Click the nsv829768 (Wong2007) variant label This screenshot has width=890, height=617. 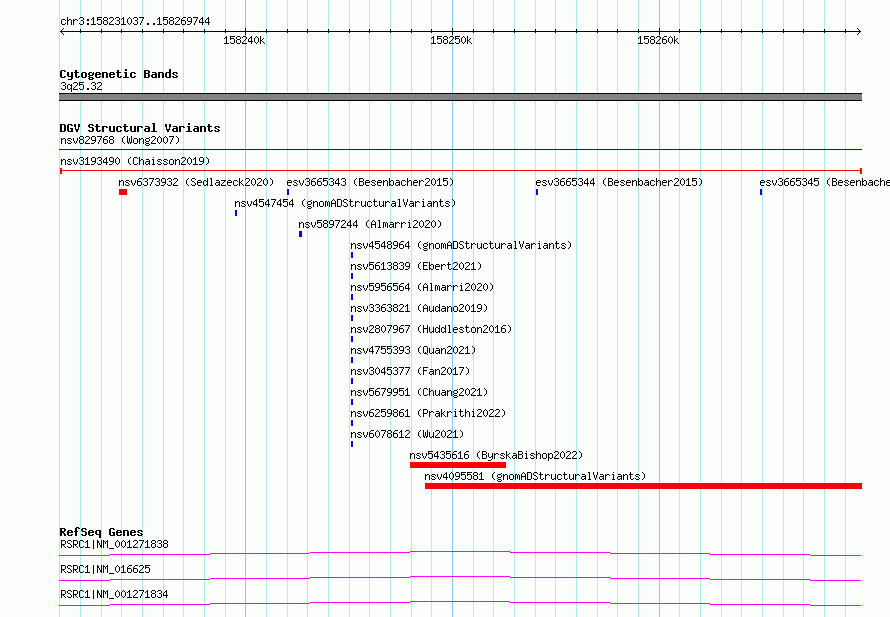click(x=120, y=140)
